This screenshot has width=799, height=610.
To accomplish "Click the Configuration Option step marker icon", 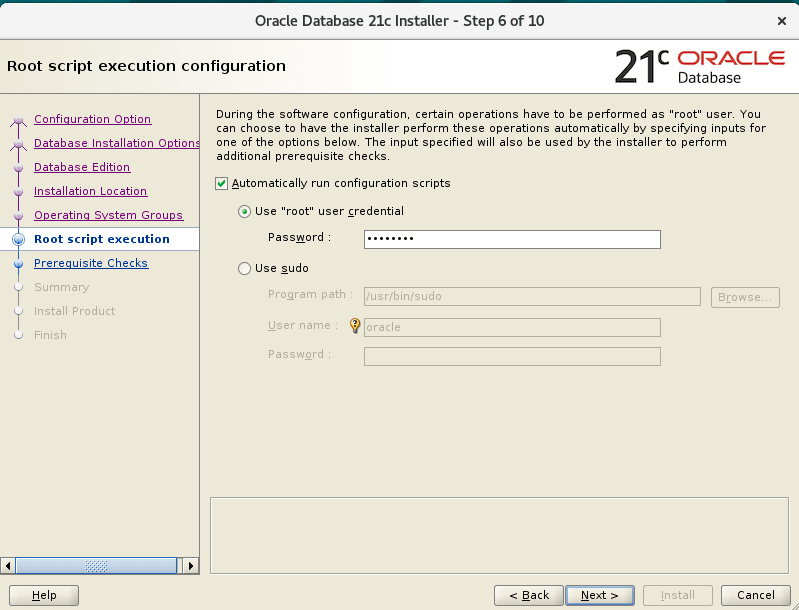I will coord(18,120).
